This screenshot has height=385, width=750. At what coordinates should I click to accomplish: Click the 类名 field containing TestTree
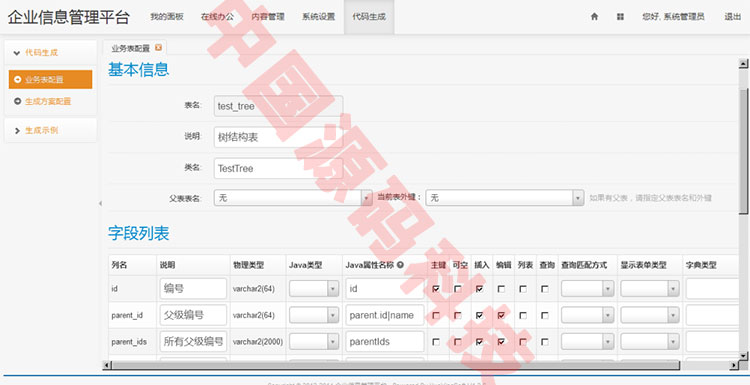(278, 168)
